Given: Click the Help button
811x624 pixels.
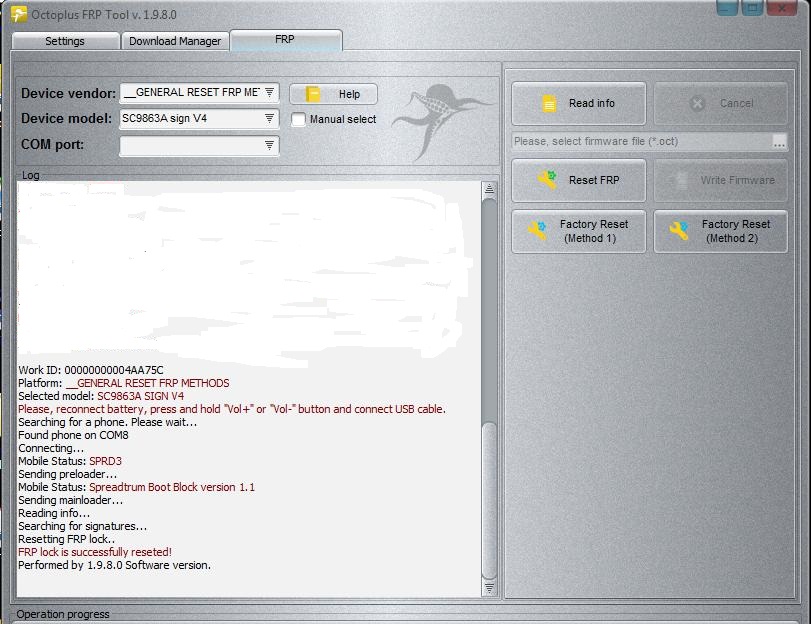Looking at the screenshot, I should [x=333, y=94].
